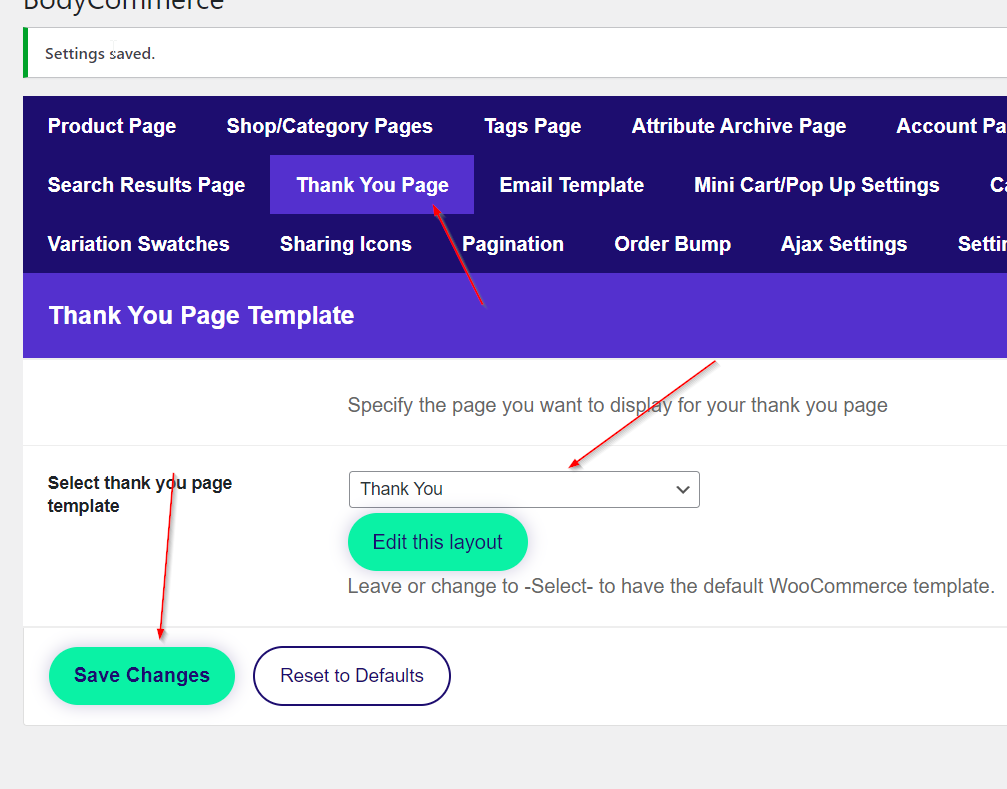Click the Reset to Defaults button

click(352, 676)
